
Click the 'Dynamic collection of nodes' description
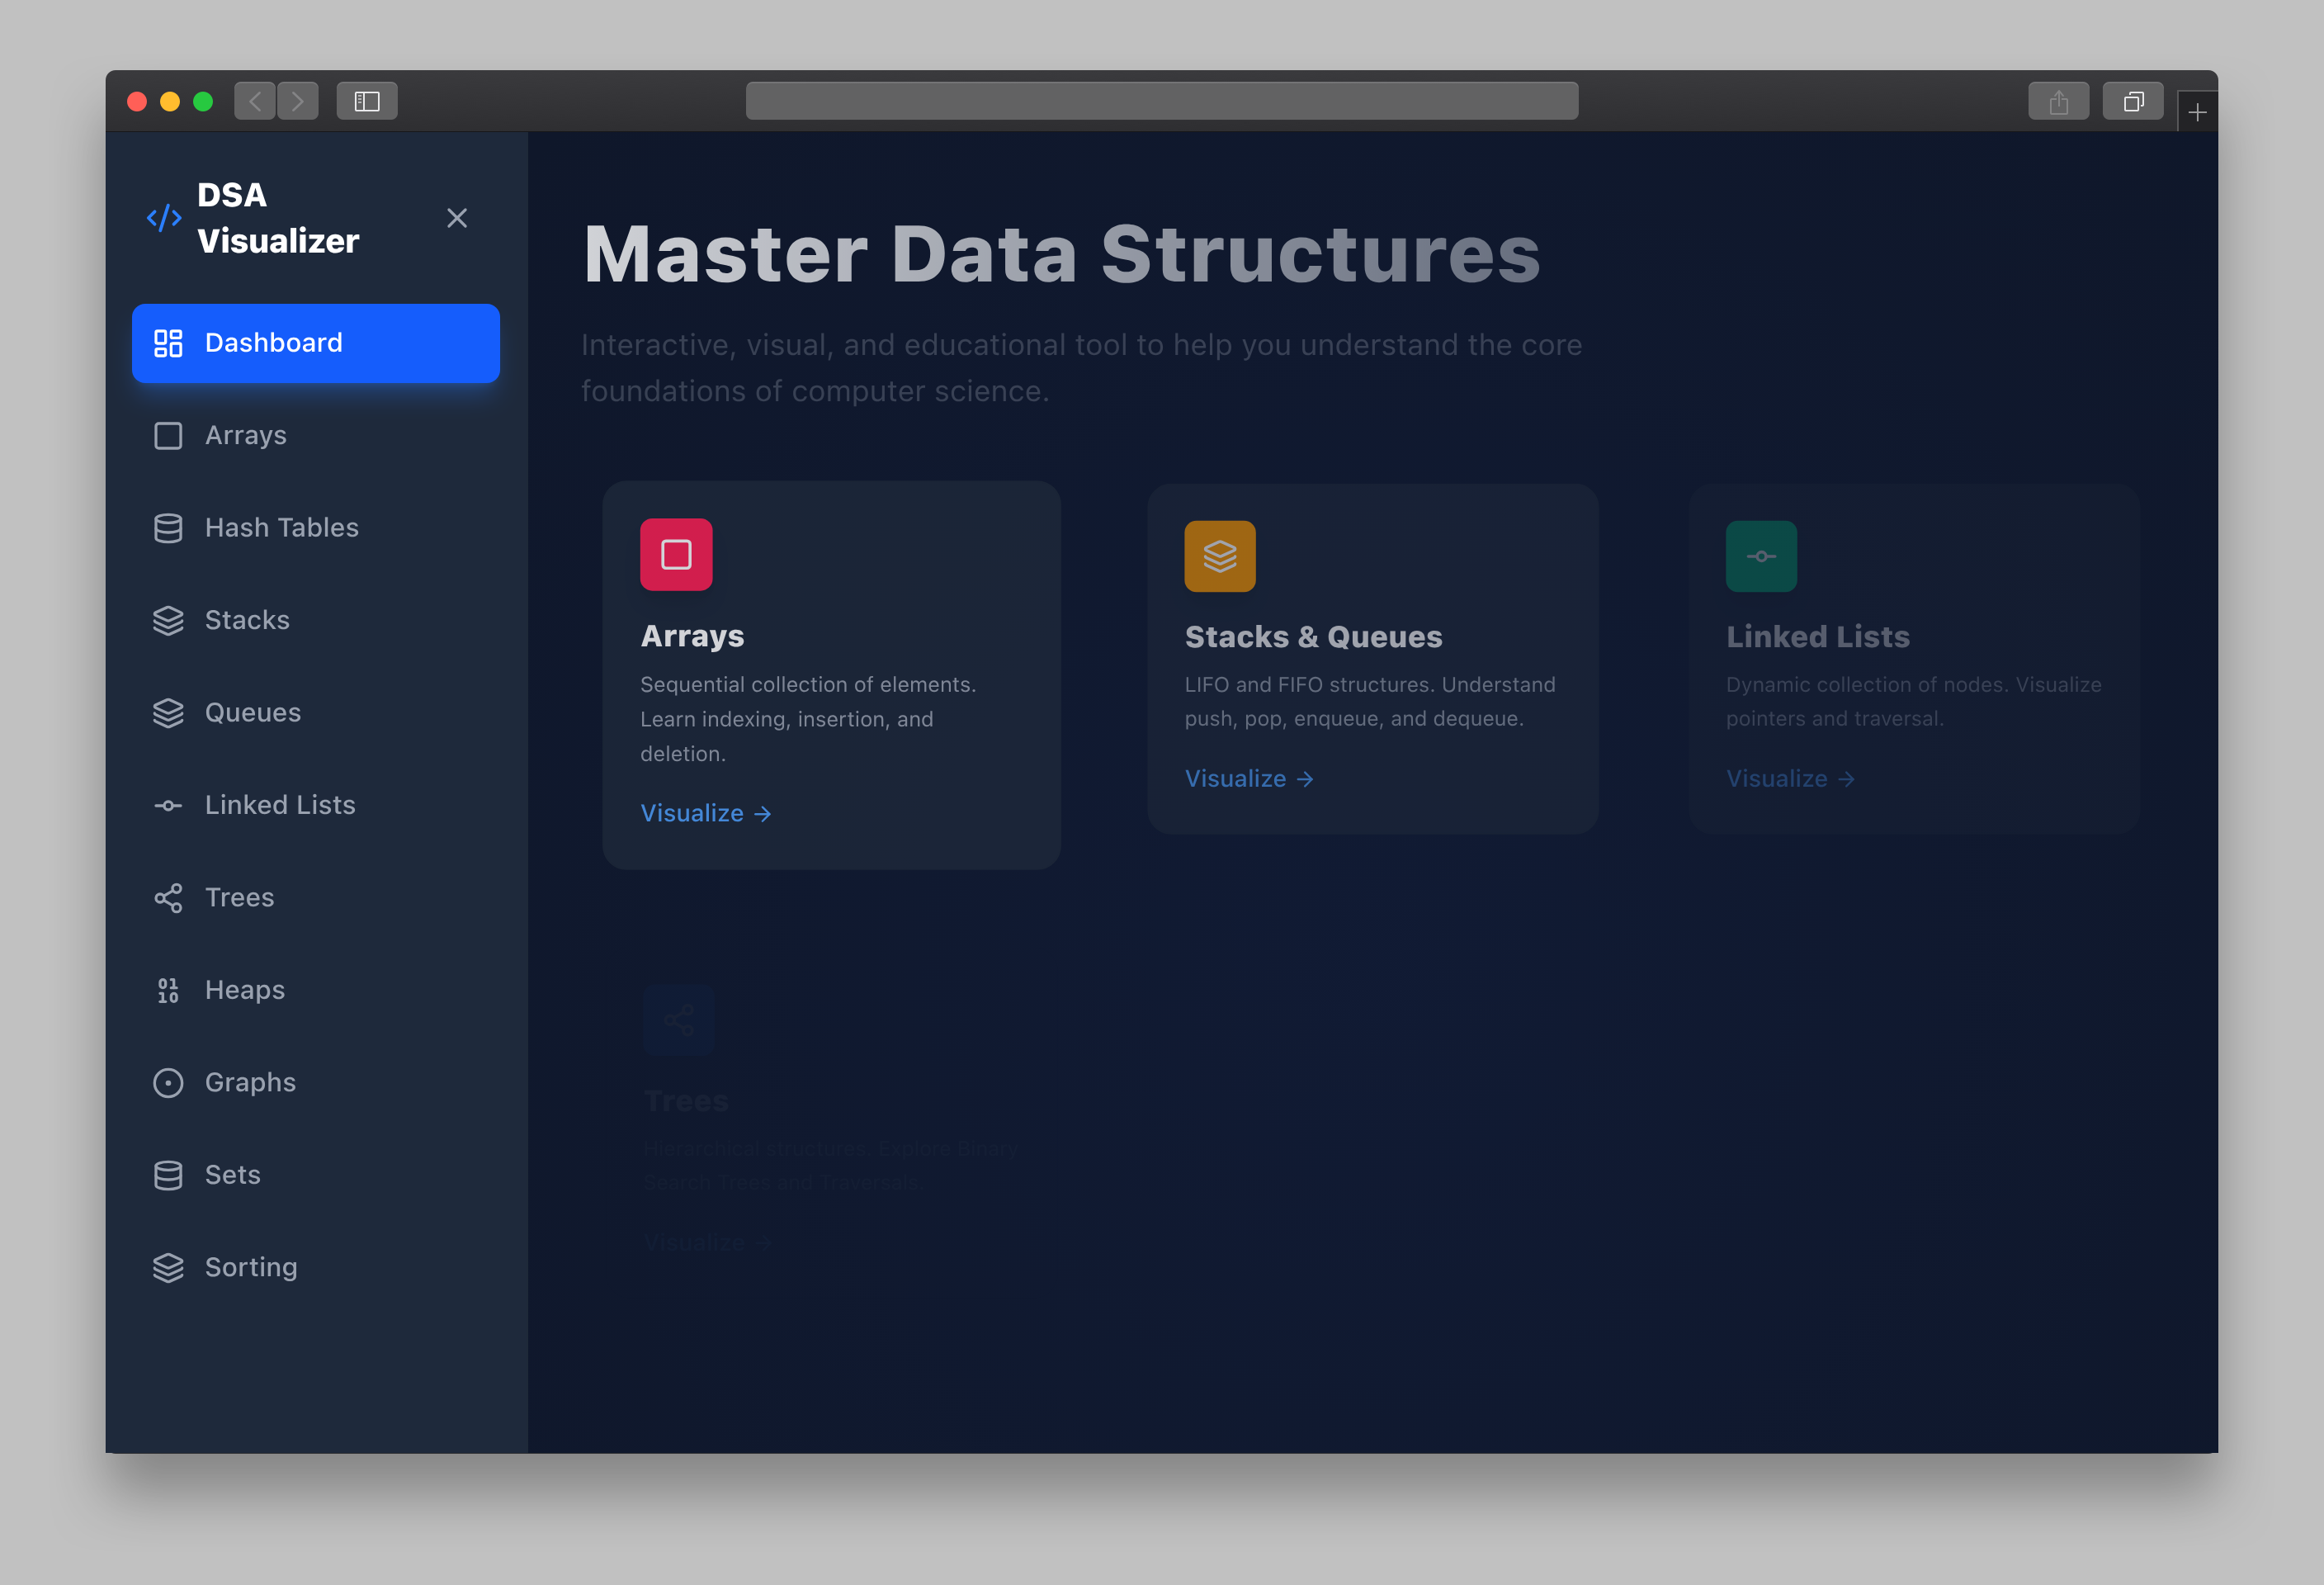[1914, 702]
